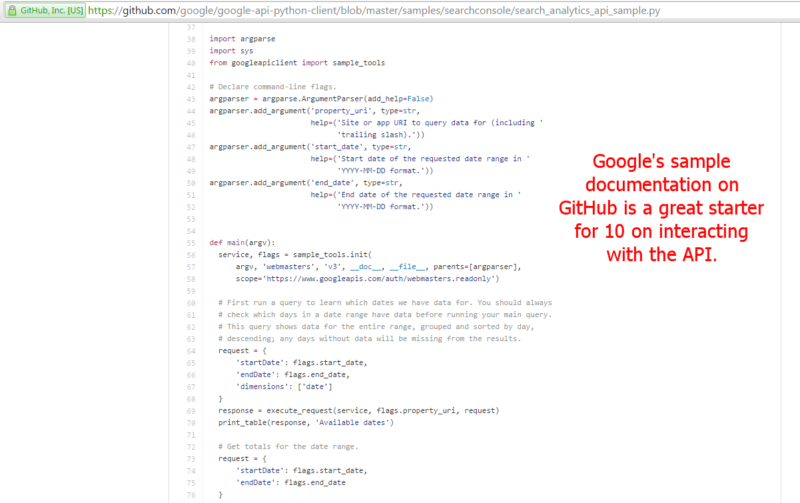This screenshot has height=503, width=800.
Task: Click the scope googleapis webmasters.readonly line
Action: 367,279
